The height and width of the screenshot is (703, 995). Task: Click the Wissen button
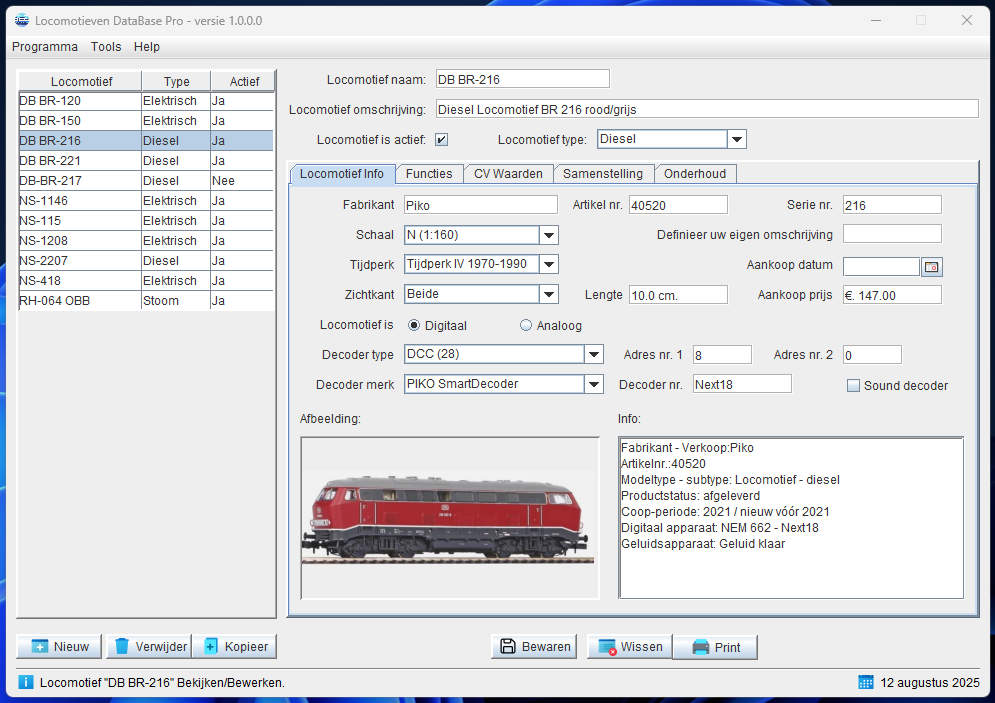click(629, 647)
